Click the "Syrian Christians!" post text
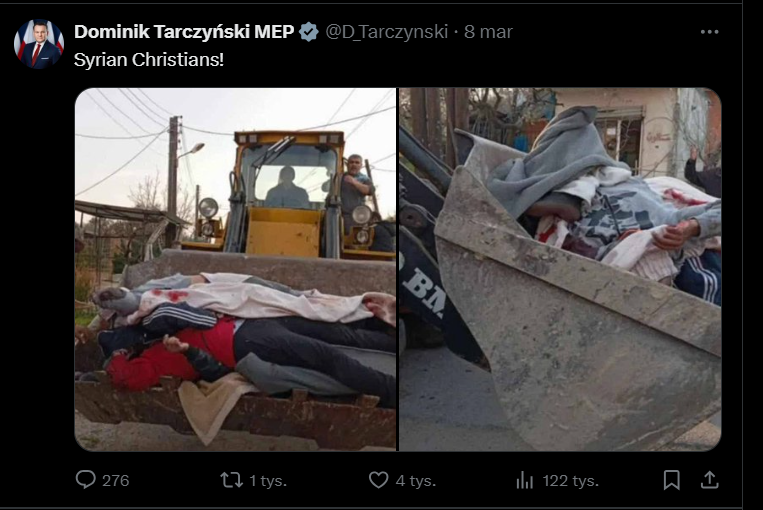The width and height of the screenshot is (763, 510). [149, 60]
